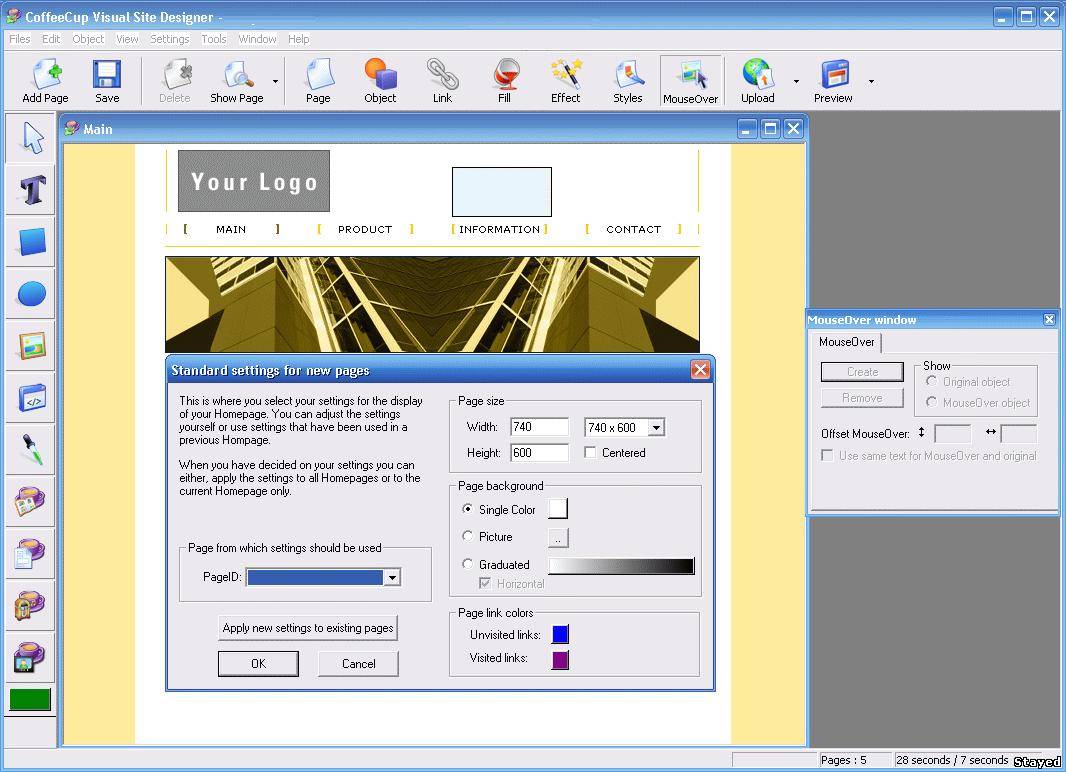This screenshot has width=1066, height=772.
Task: Select the picture insert tool
Action: [31, 346]
